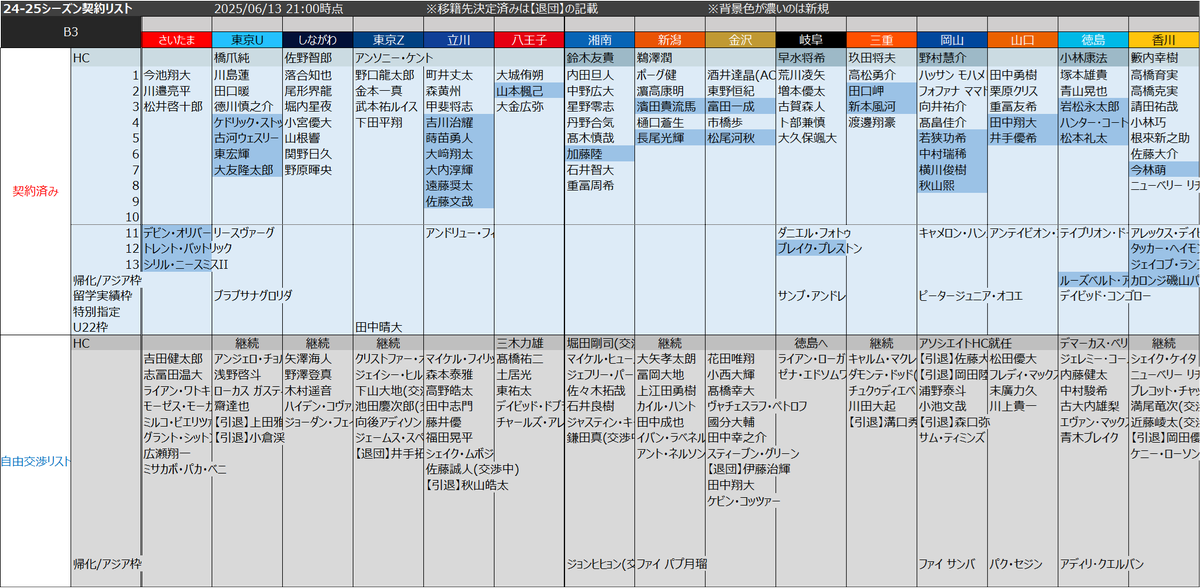
Task: Click the highlighted cell '佐藤文哉'
Action: tap(458, 202)
